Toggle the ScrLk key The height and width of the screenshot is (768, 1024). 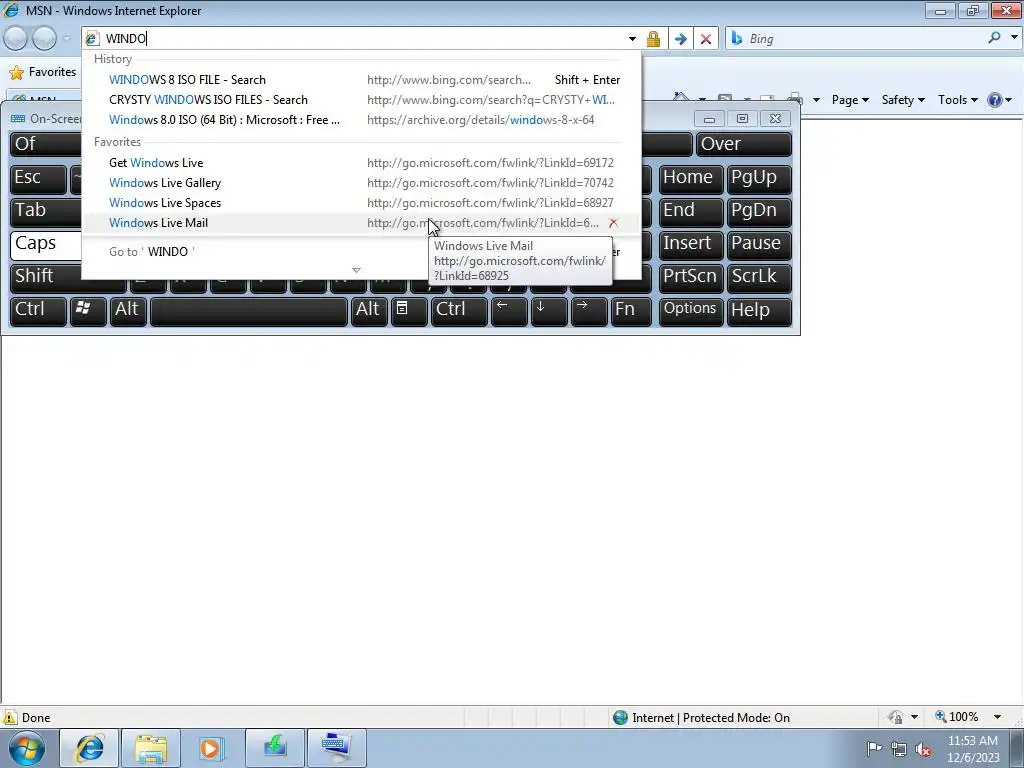click(759, 277)
